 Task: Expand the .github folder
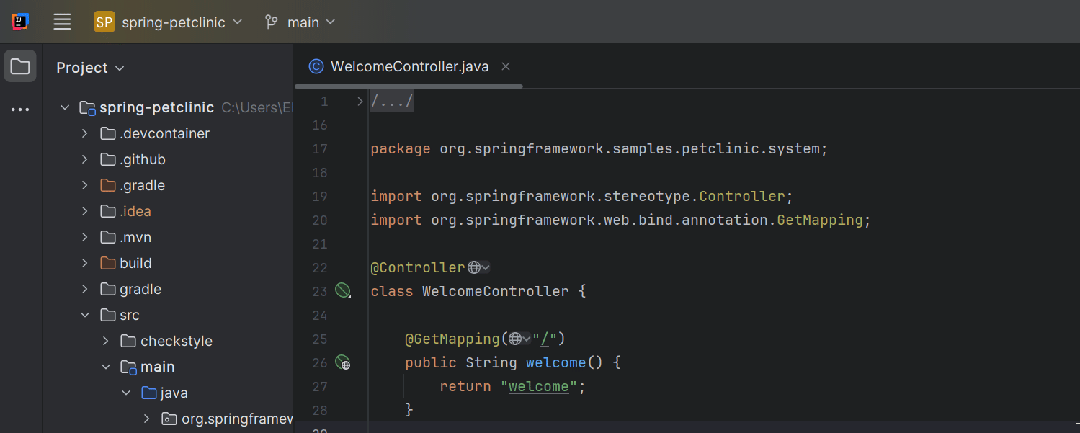tap(85, 160)
